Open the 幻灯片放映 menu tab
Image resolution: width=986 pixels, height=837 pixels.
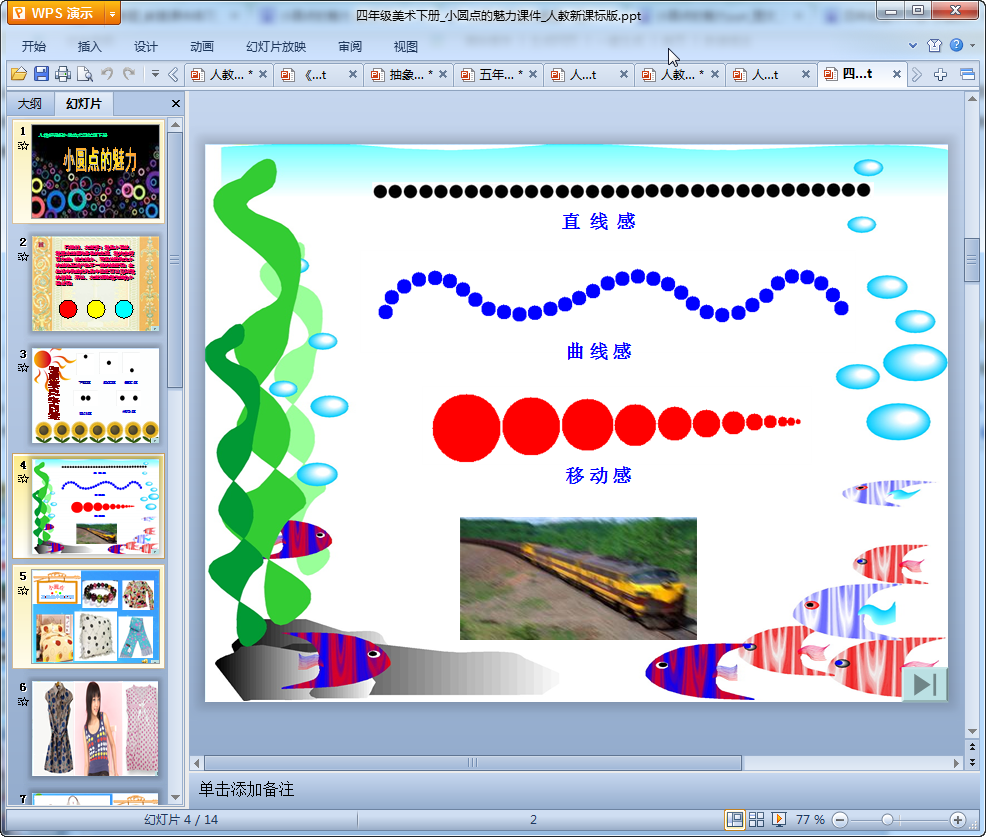tap(276, 47)
